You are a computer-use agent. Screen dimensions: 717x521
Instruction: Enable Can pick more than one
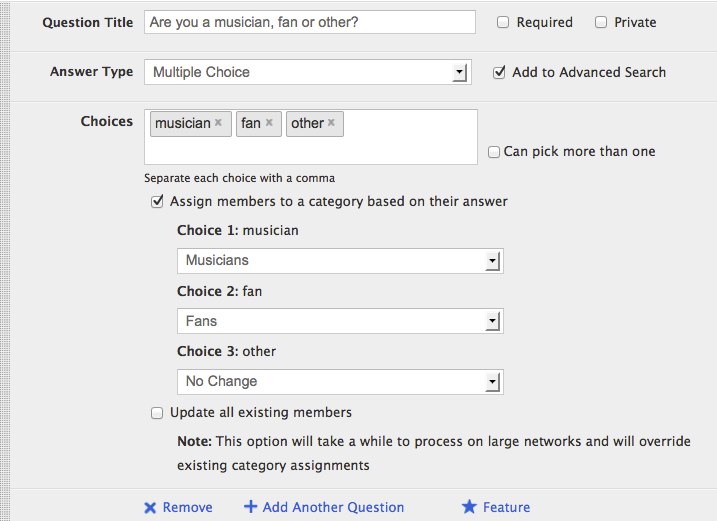click(x=493, y=152)
